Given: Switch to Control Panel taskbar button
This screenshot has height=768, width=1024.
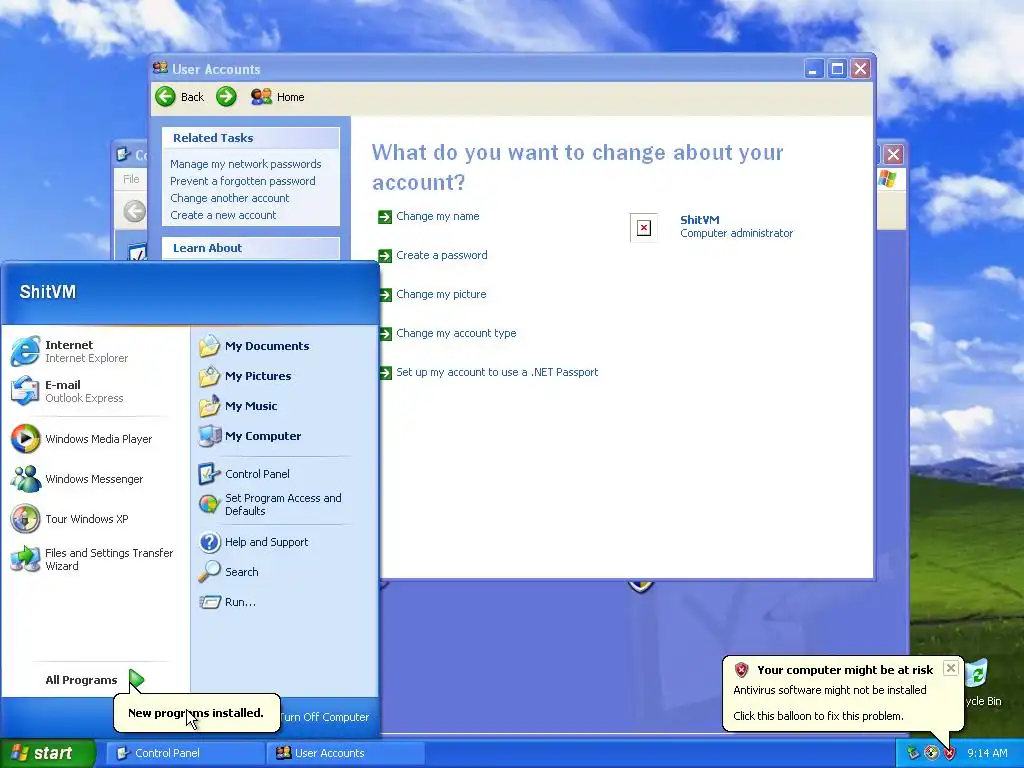Looking at the screenshot, I should click(185, 753).
